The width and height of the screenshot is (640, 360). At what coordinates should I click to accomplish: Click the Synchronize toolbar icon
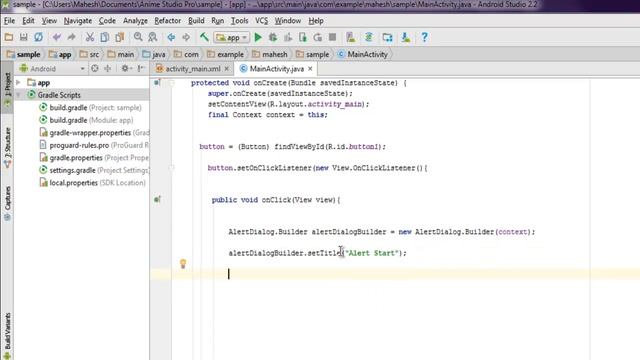coord(38,38)
